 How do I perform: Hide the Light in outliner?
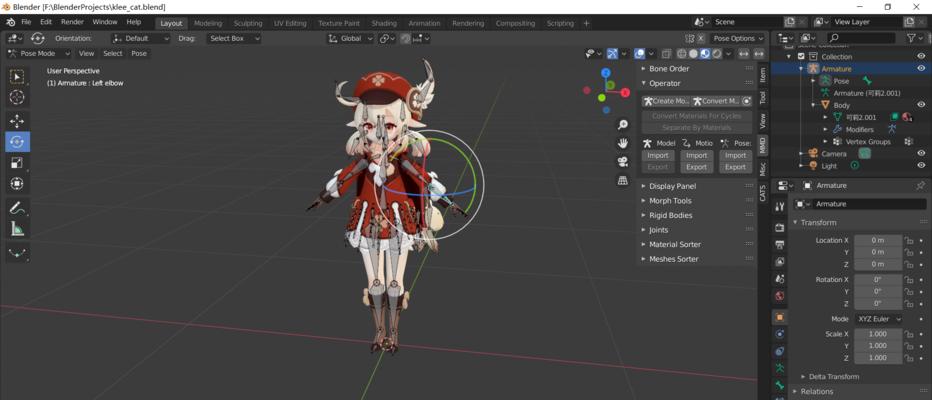(921, 166)
